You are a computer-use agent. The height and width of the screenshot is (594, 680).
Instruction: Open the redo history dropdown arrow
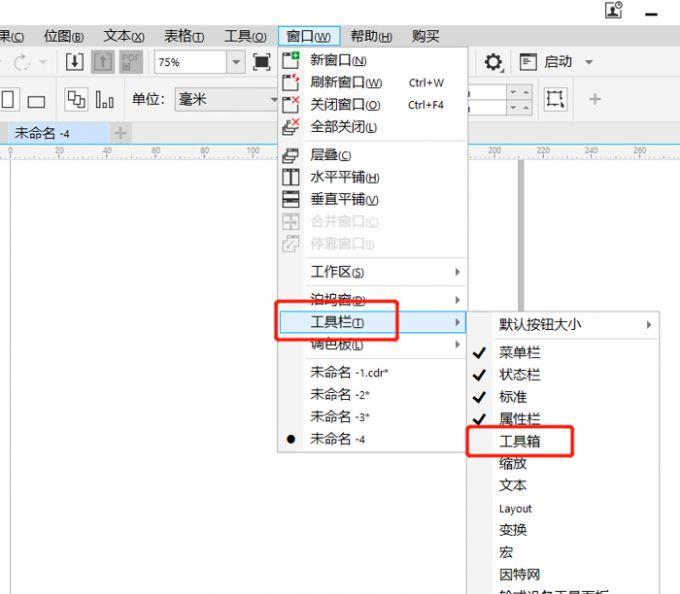(43, 62)
